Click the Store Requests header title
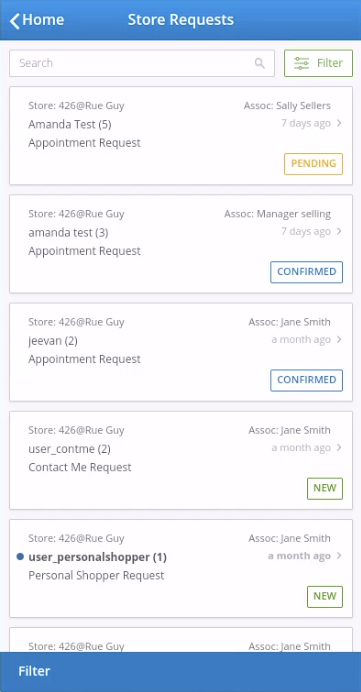This screenshot has height=692, width=361. (x=181, y=20)
